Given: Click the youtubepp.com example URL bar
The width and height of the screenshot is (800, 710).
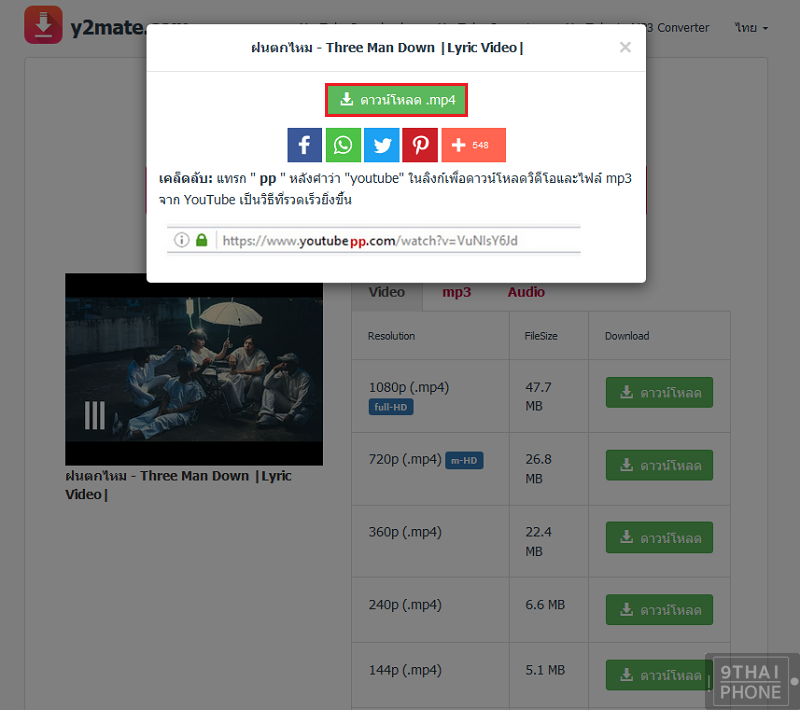Looking at the screenshot, I should click(x=375, y=240).
